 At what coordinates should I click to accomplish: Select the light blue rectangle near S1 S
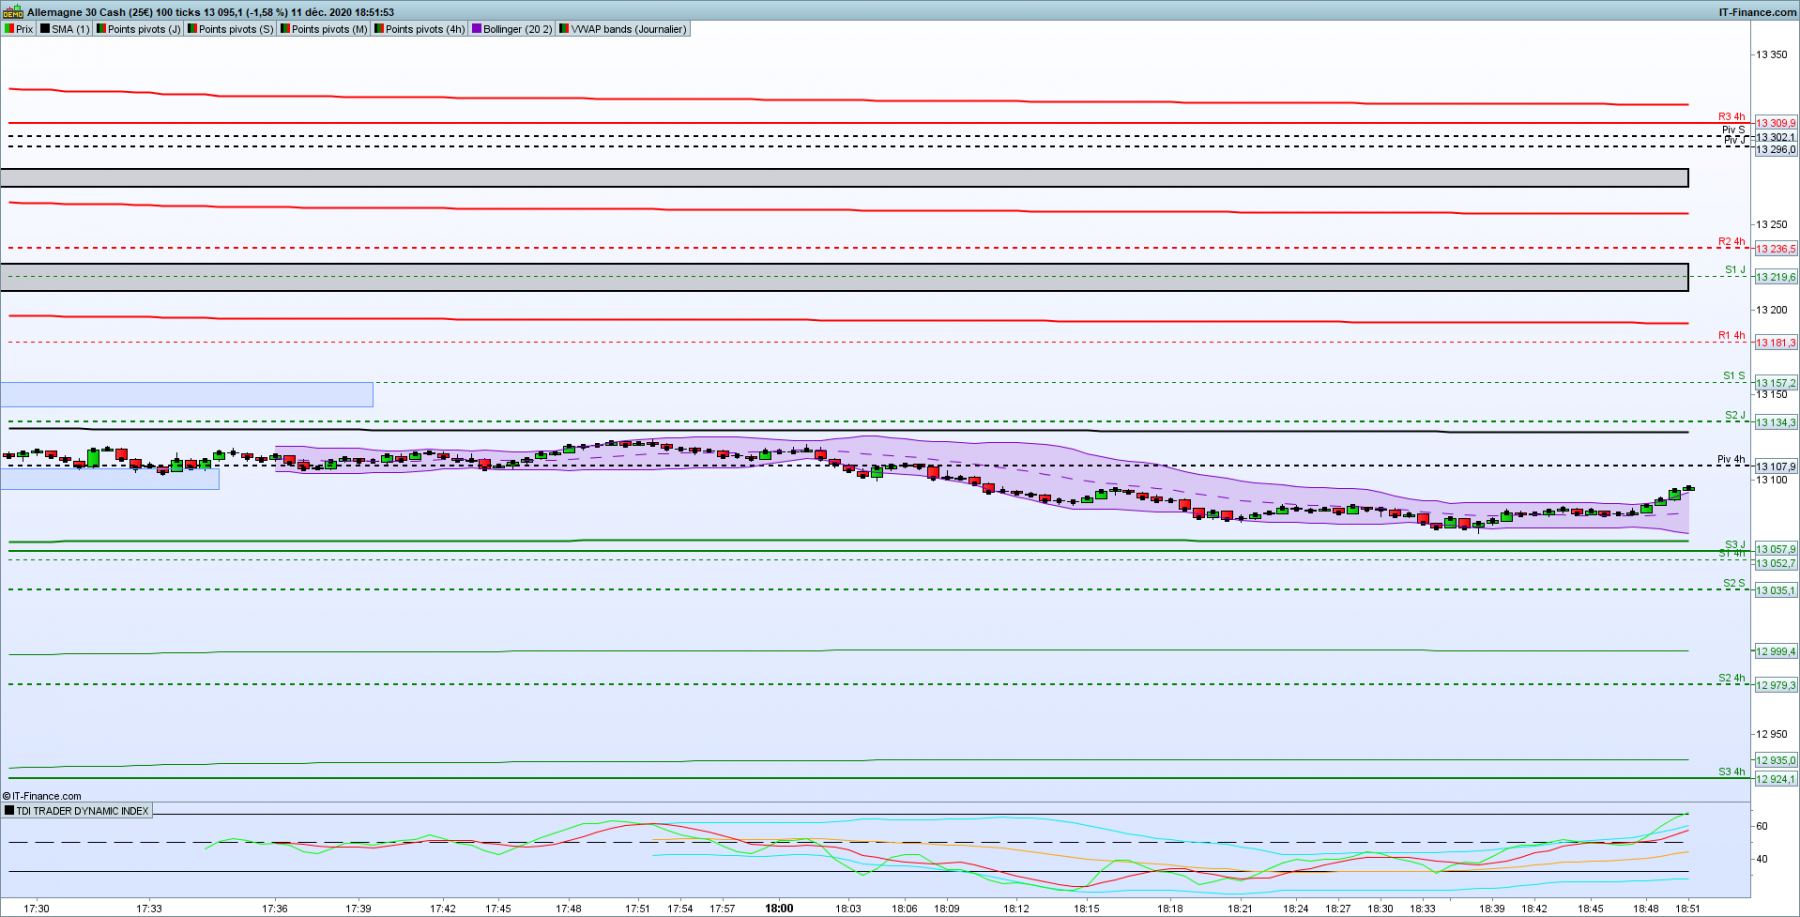tap(186, 395)
